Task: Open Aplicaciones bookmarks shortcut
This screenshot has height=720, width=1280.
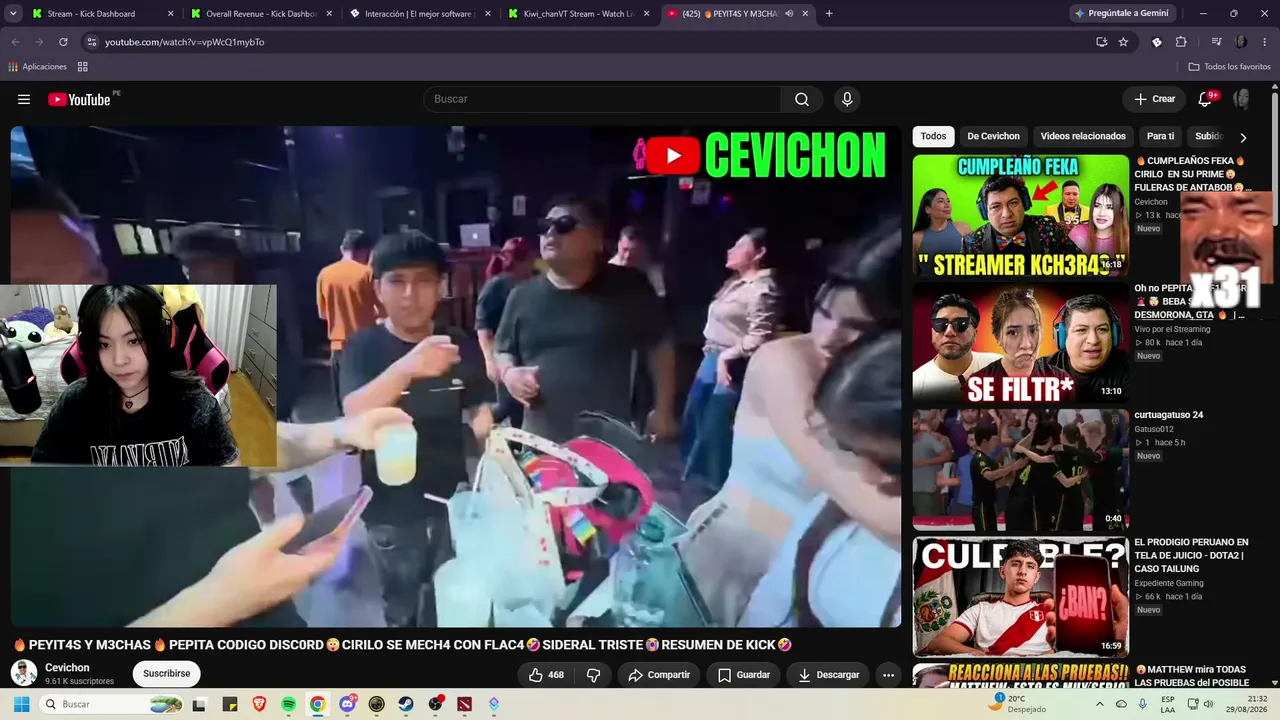Action: [x=37, y=67]
